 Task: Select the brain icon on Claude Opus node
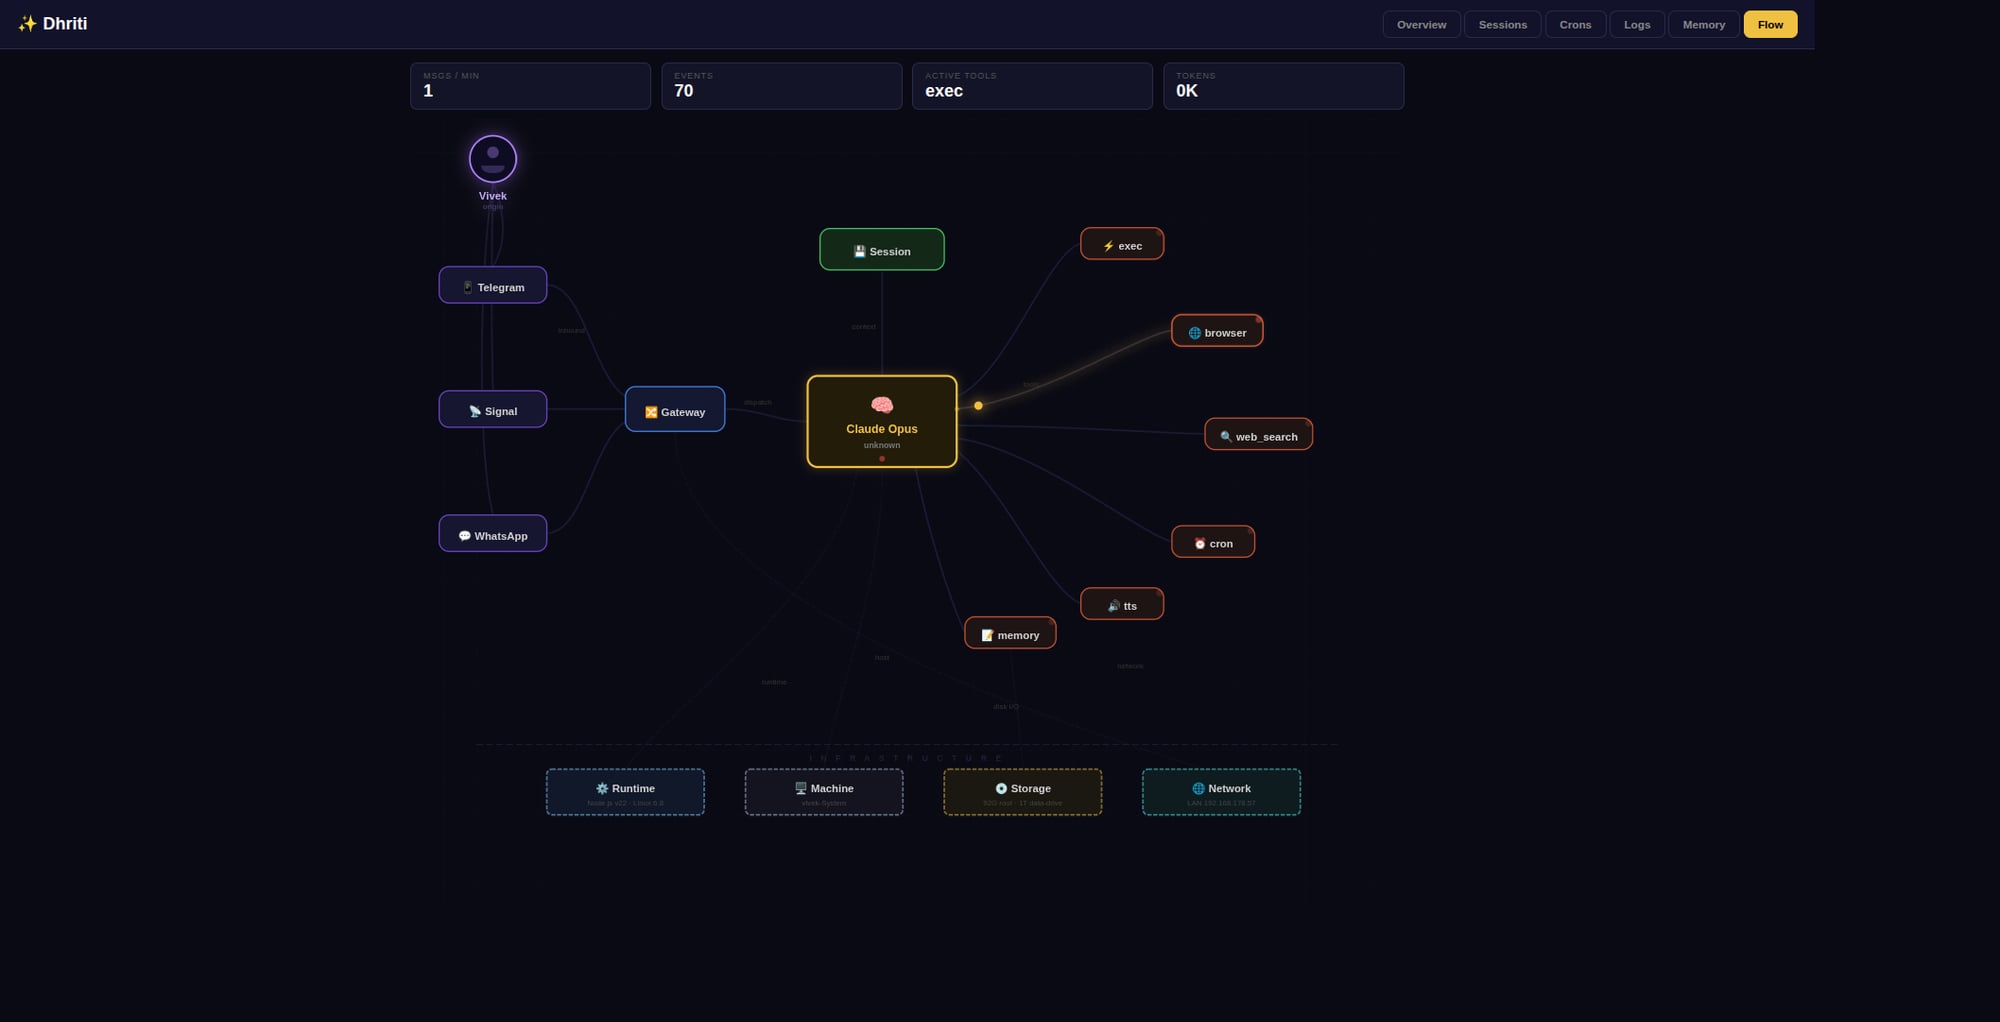coord(881,403)
